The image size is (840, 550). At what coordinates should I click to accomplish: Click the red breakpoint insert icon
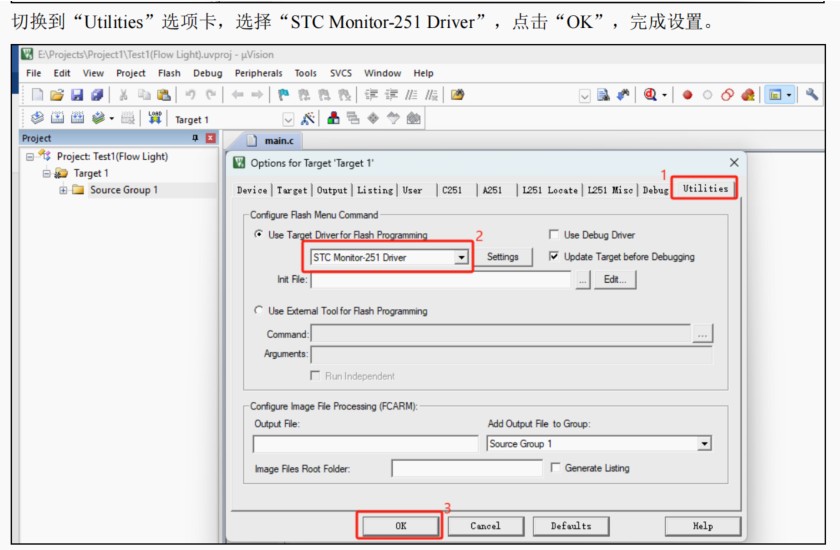[687, 95]
